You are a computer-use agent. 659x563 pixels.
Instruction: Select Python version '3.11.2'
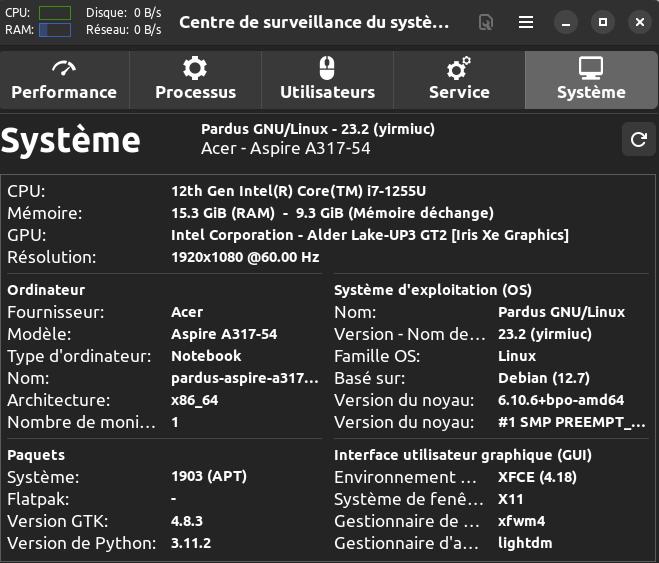click(x=191, y=543)
